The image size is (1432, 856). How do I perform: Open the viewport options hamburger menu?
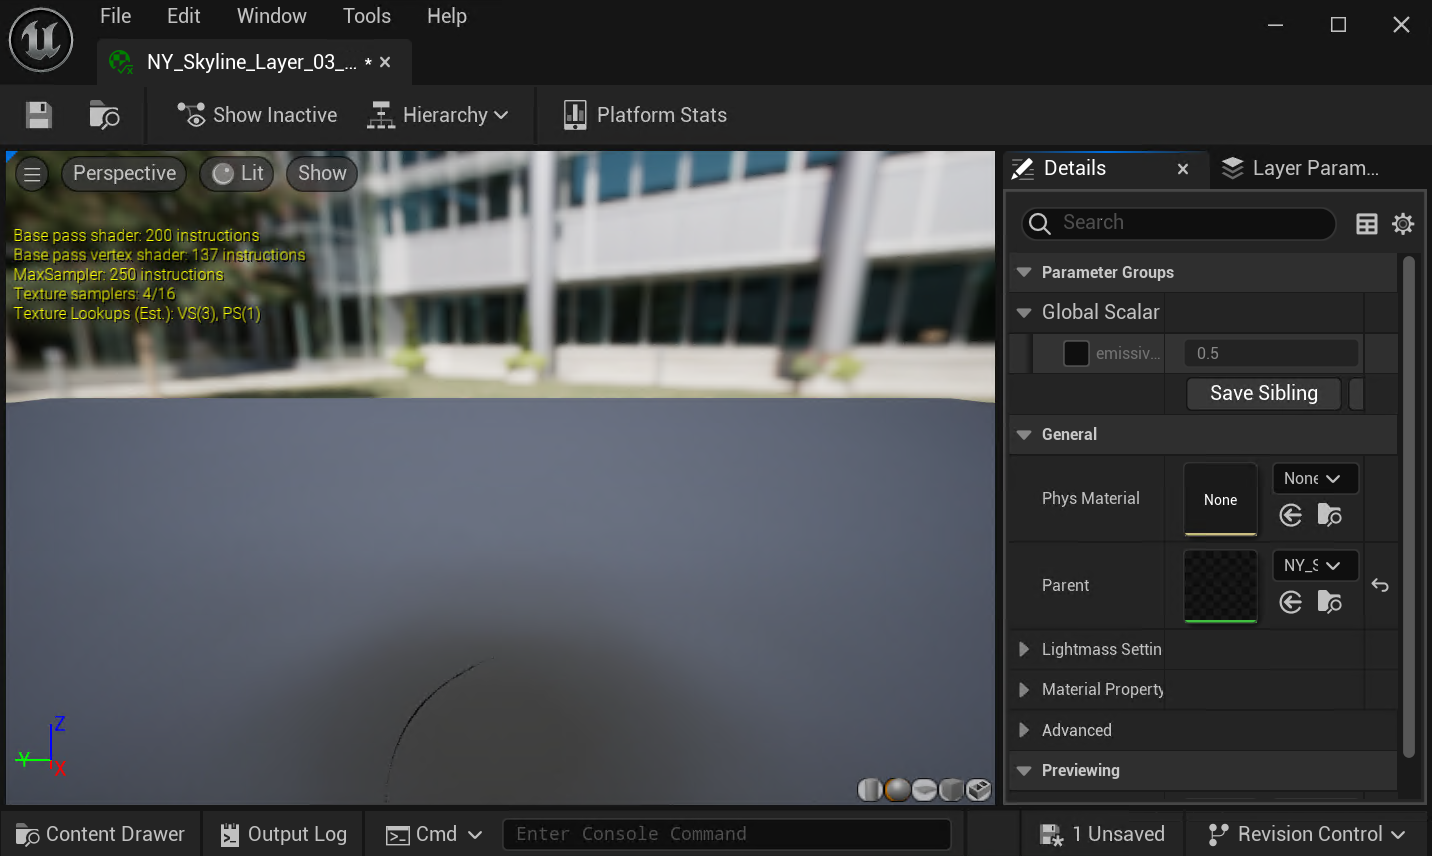32,174
